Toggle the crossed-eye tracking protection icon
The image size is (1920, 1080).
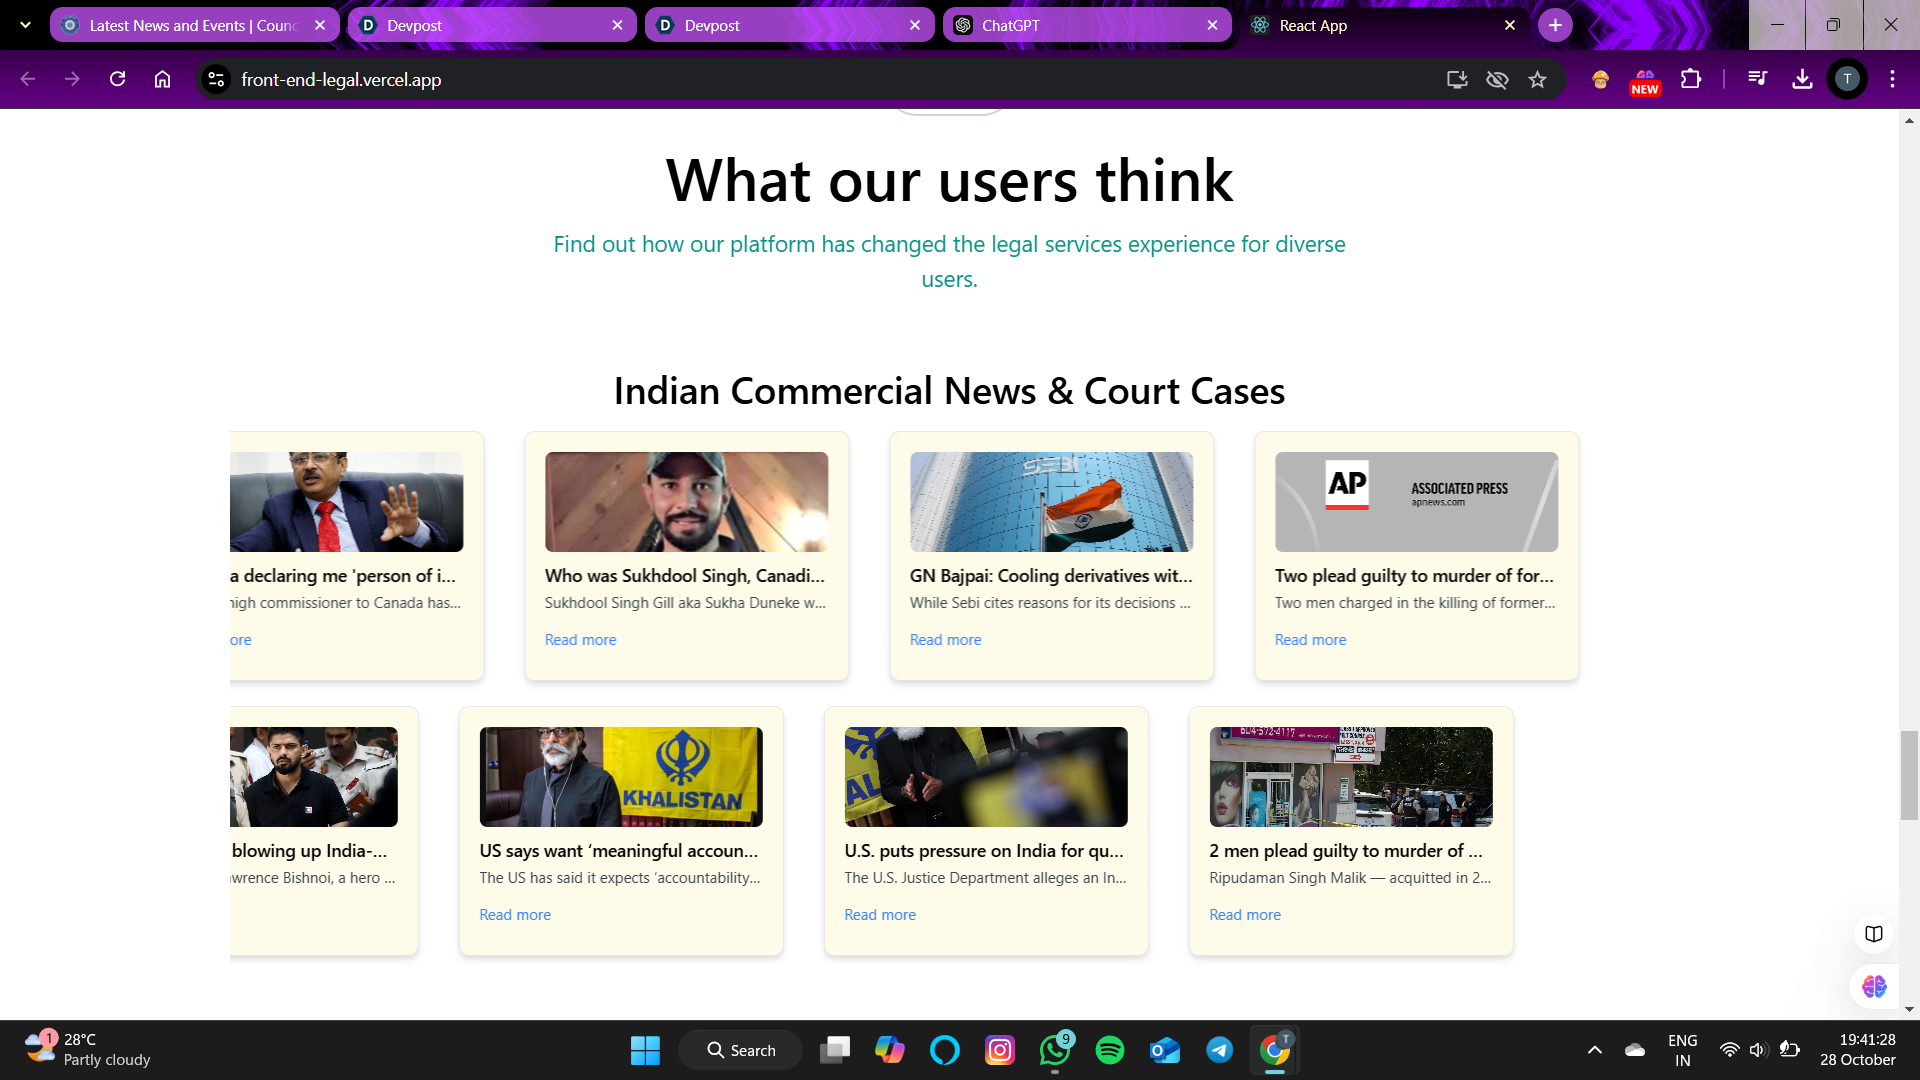(x=1497, y=79)
